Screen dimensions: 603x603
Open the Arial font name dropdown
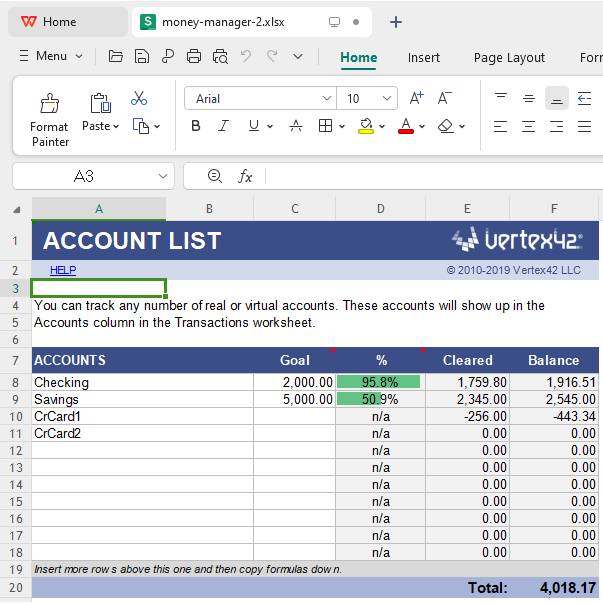[327, 98]
